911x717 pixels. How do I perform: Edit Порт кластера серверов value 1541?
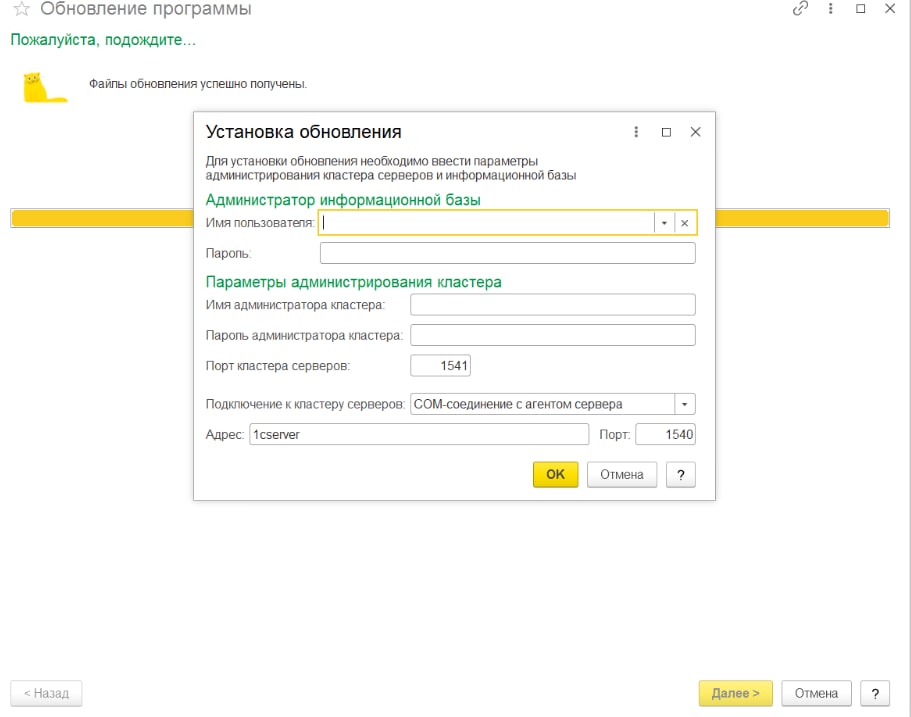pyautogui.click(x=440, y=366)
